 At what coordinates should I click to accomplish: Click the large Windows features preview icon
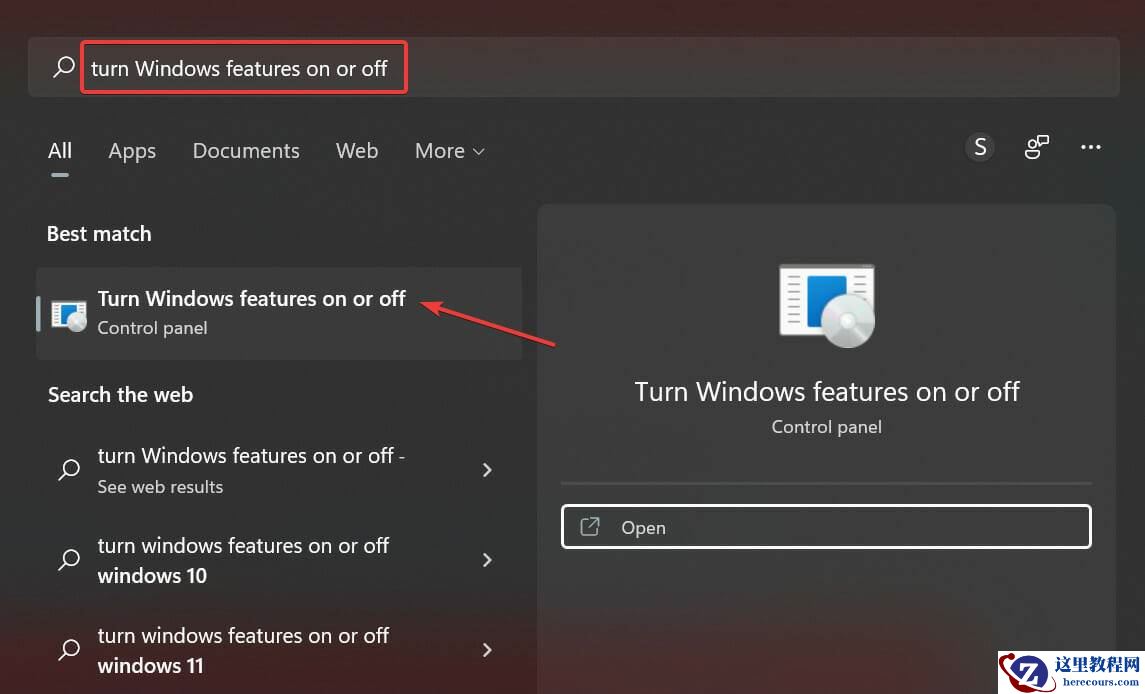click(x=826, y=305)
